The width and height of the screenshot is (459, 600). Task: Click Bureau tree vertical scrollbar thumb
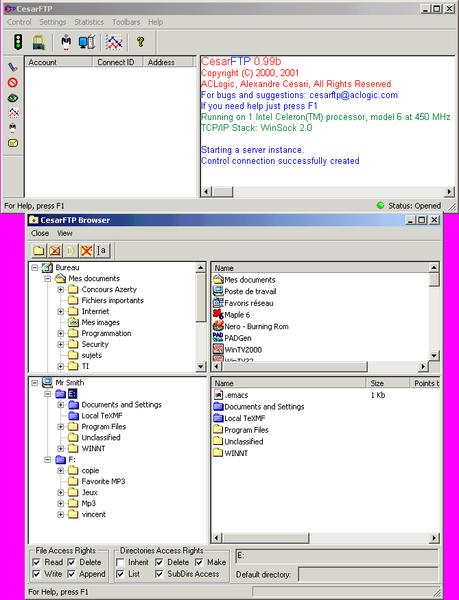point(201,298)
